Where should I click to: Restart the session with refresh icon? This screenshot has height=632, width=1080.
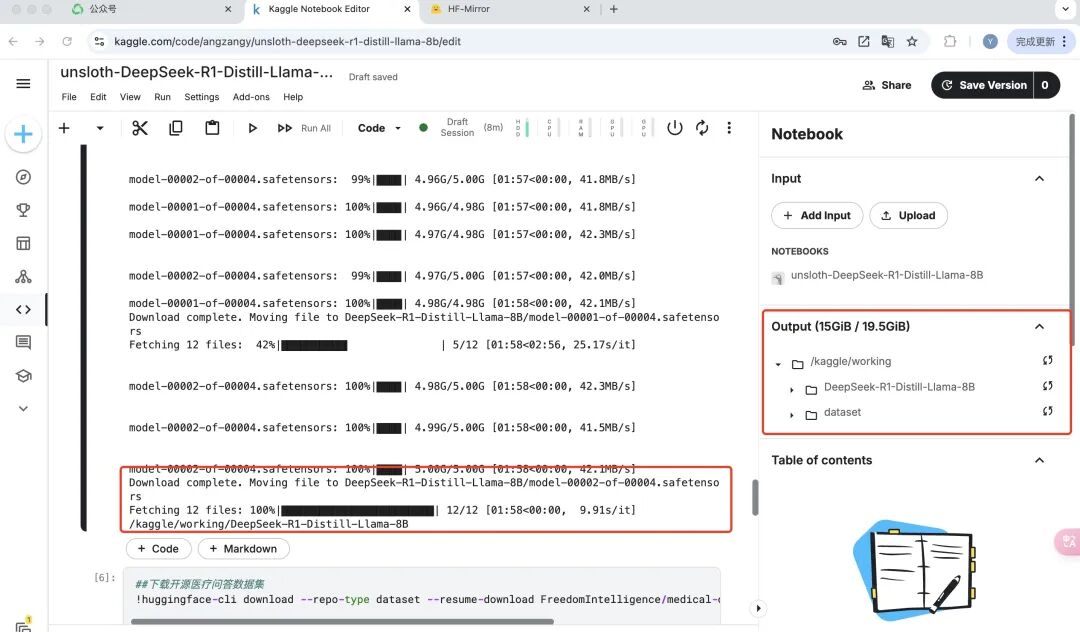[x=702, y=127]
